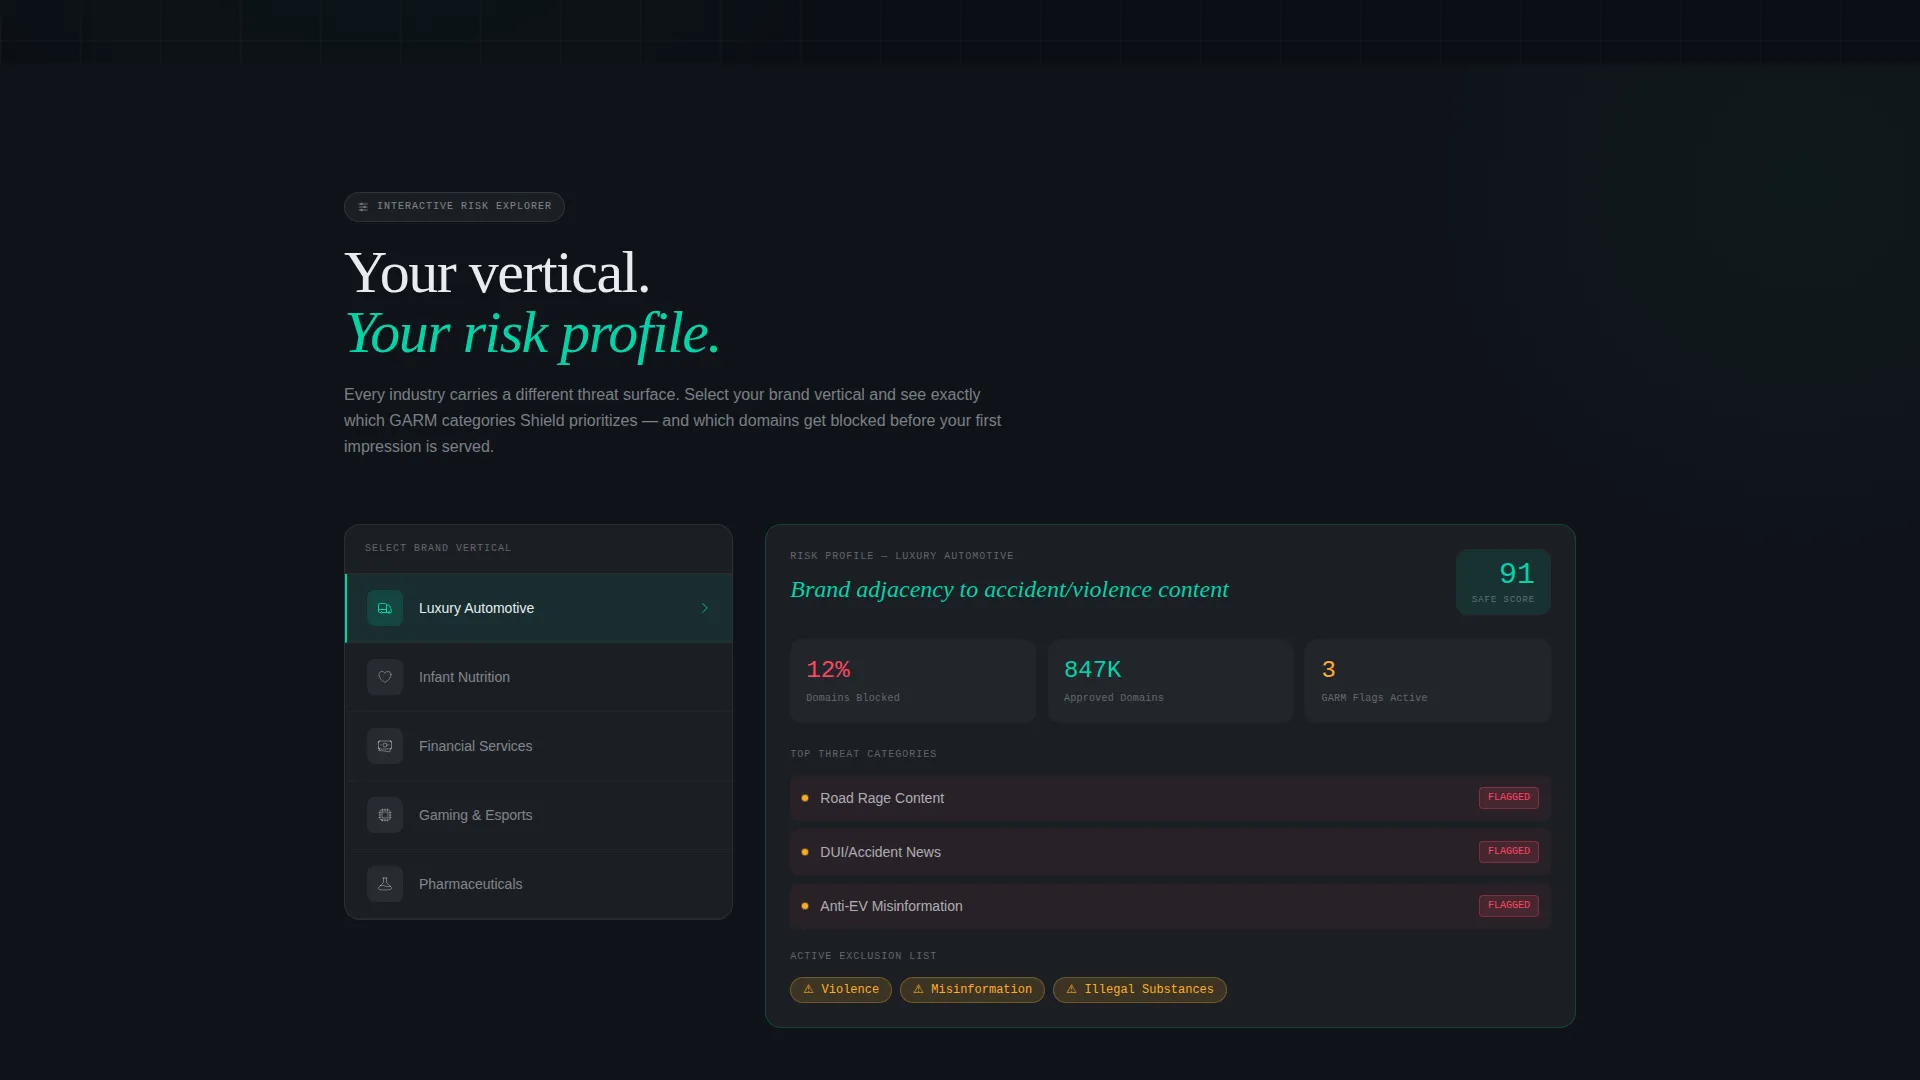Select the Pharmaceuticals vertical

click(x=539, y=884)
